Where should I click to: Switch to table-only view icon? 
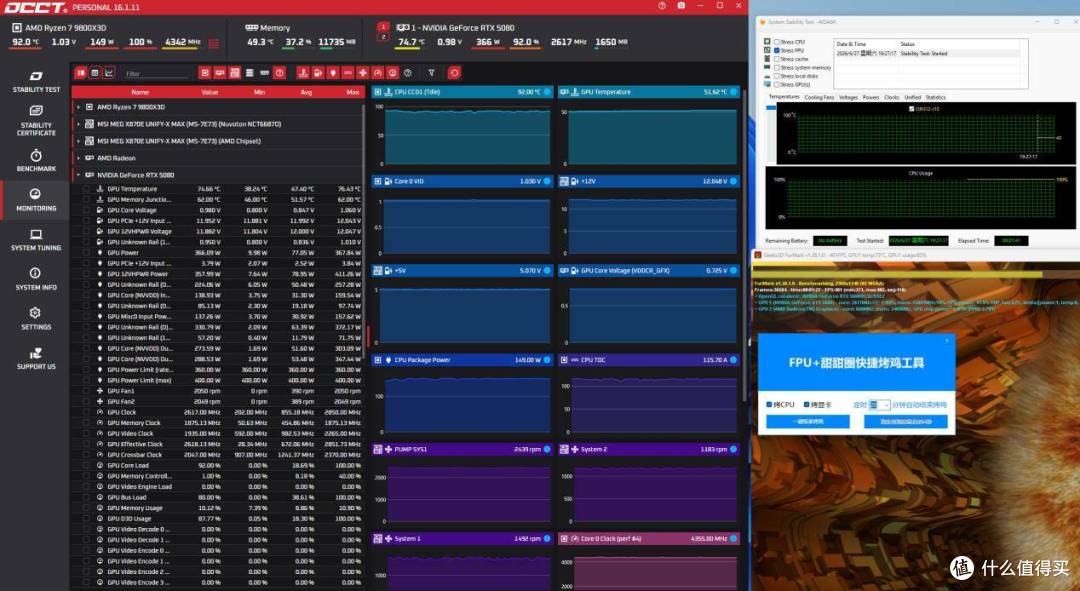coord(95,73)
